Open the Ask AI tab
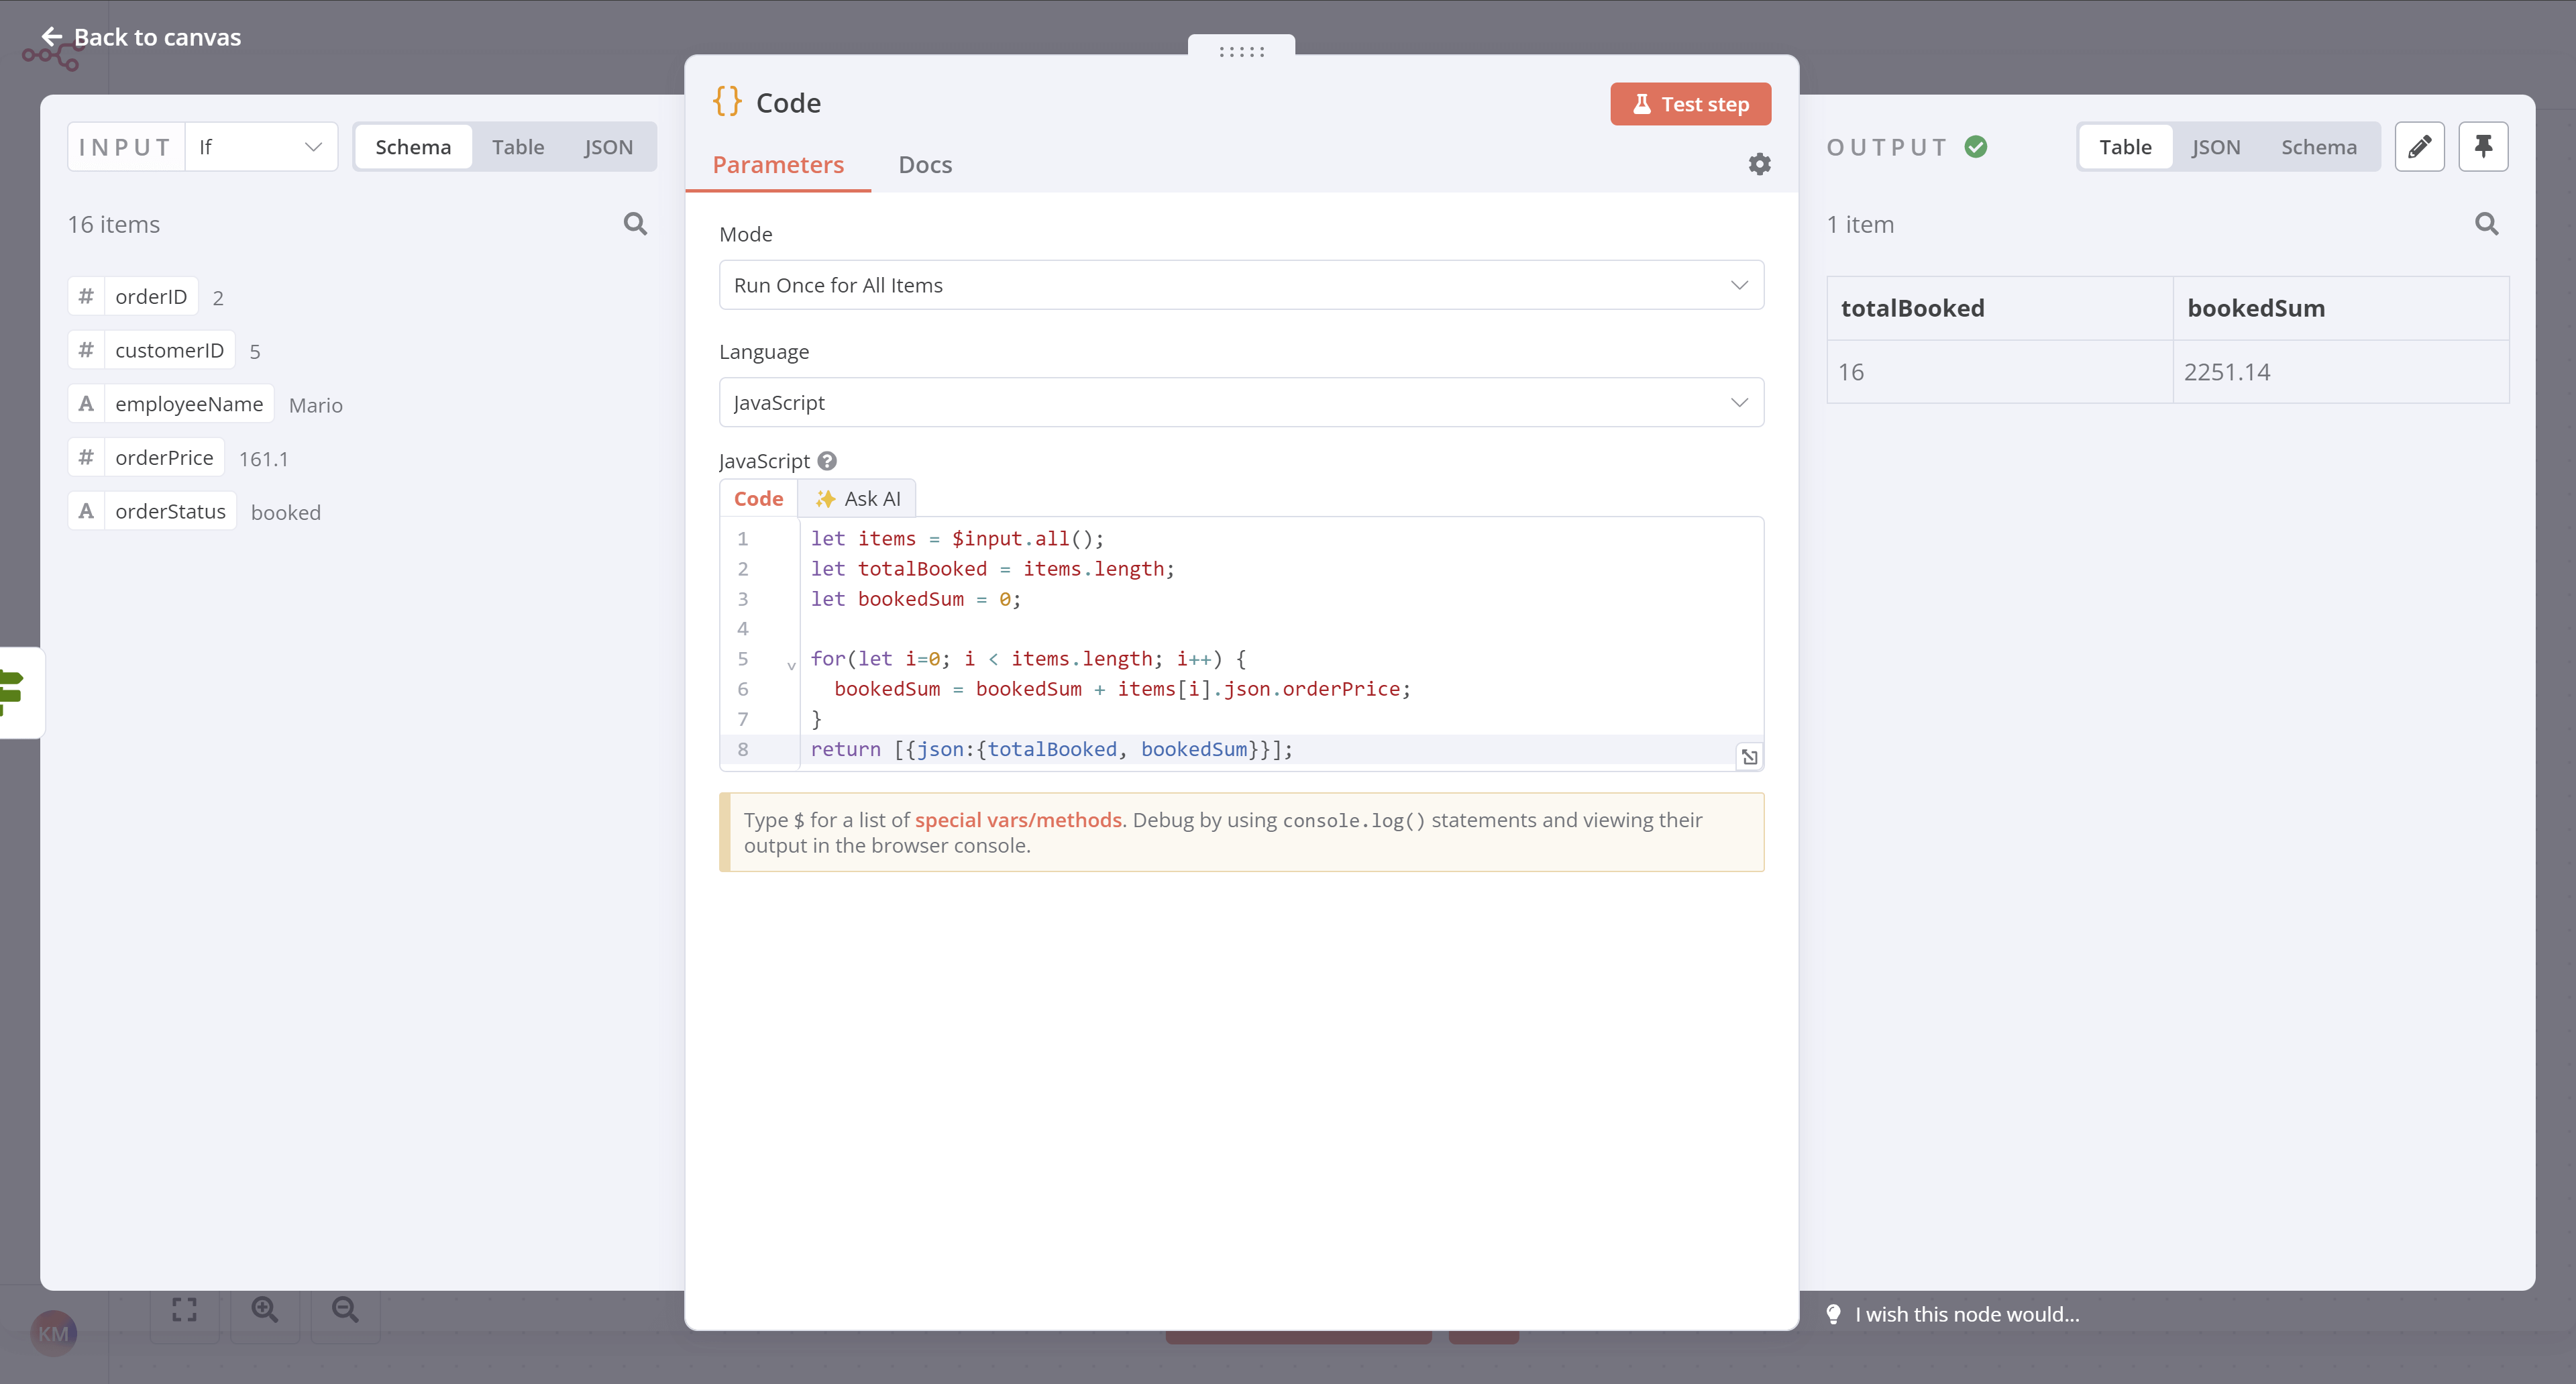 (x=857, y=497)
